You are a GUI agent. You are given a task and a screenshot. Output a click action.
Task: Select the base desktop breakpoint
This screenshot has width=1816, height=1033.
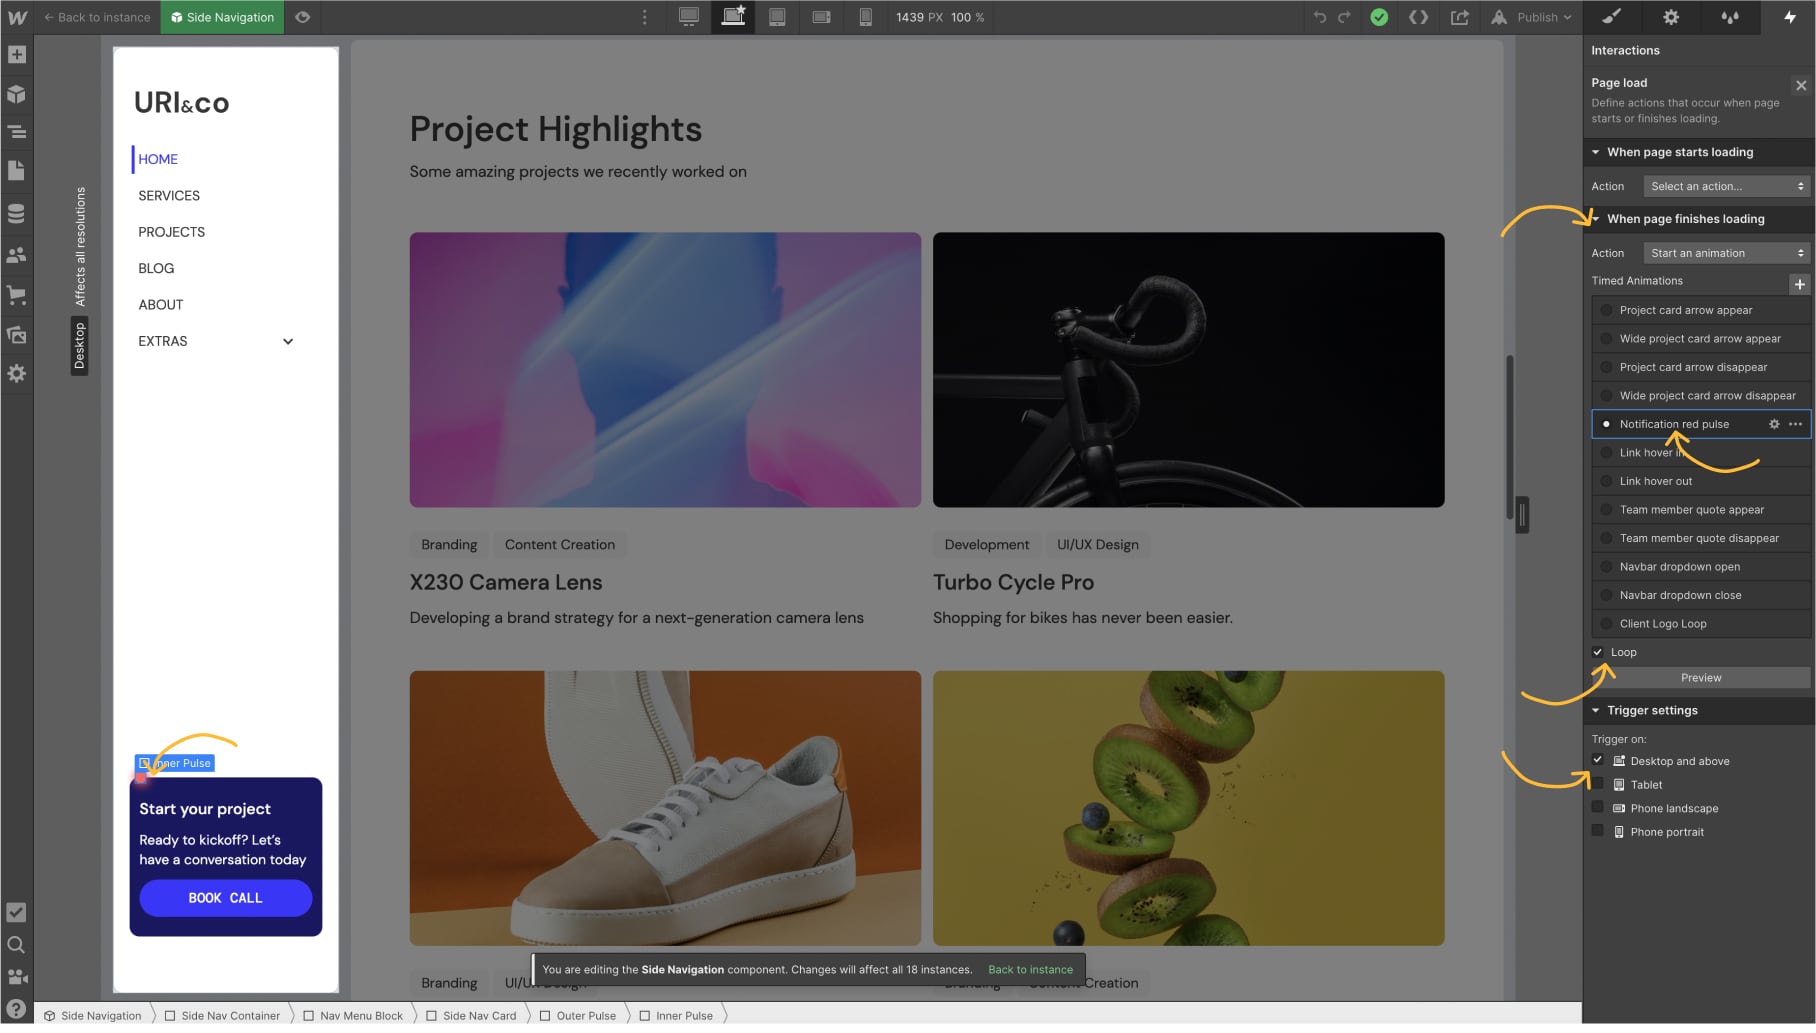733,17
